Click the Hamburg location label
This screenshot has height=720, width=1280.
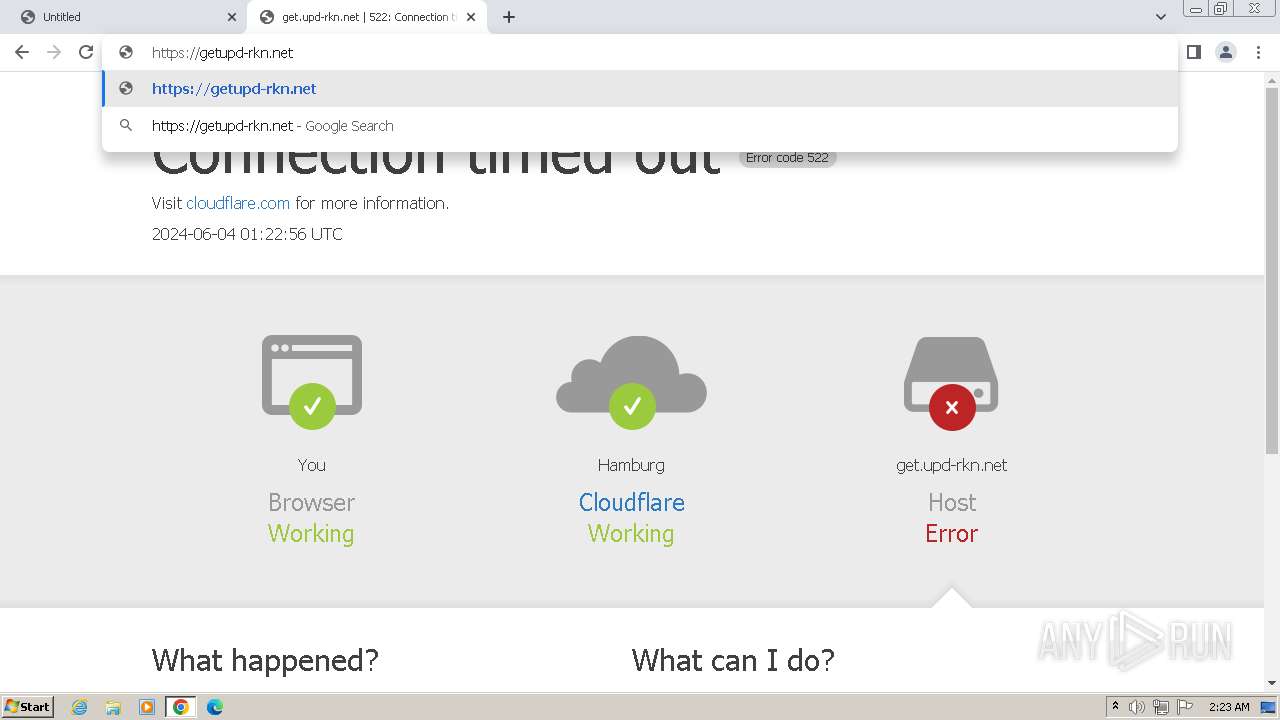point(631,465)
